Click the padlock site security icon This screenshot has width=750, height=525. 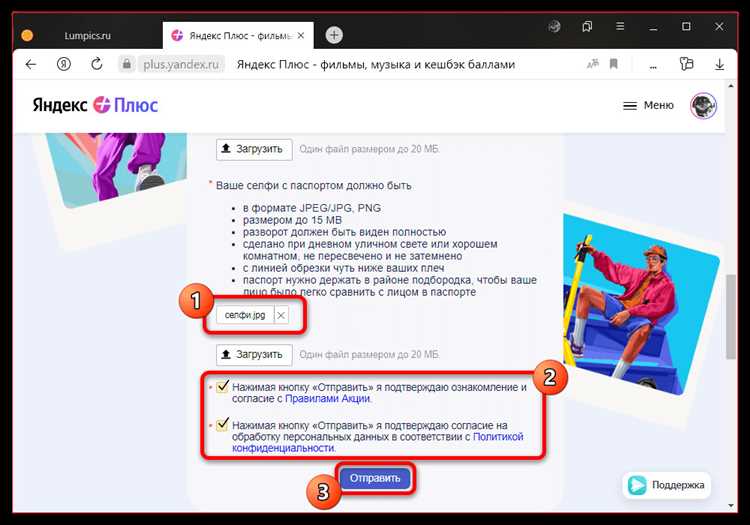pos(127,64)
